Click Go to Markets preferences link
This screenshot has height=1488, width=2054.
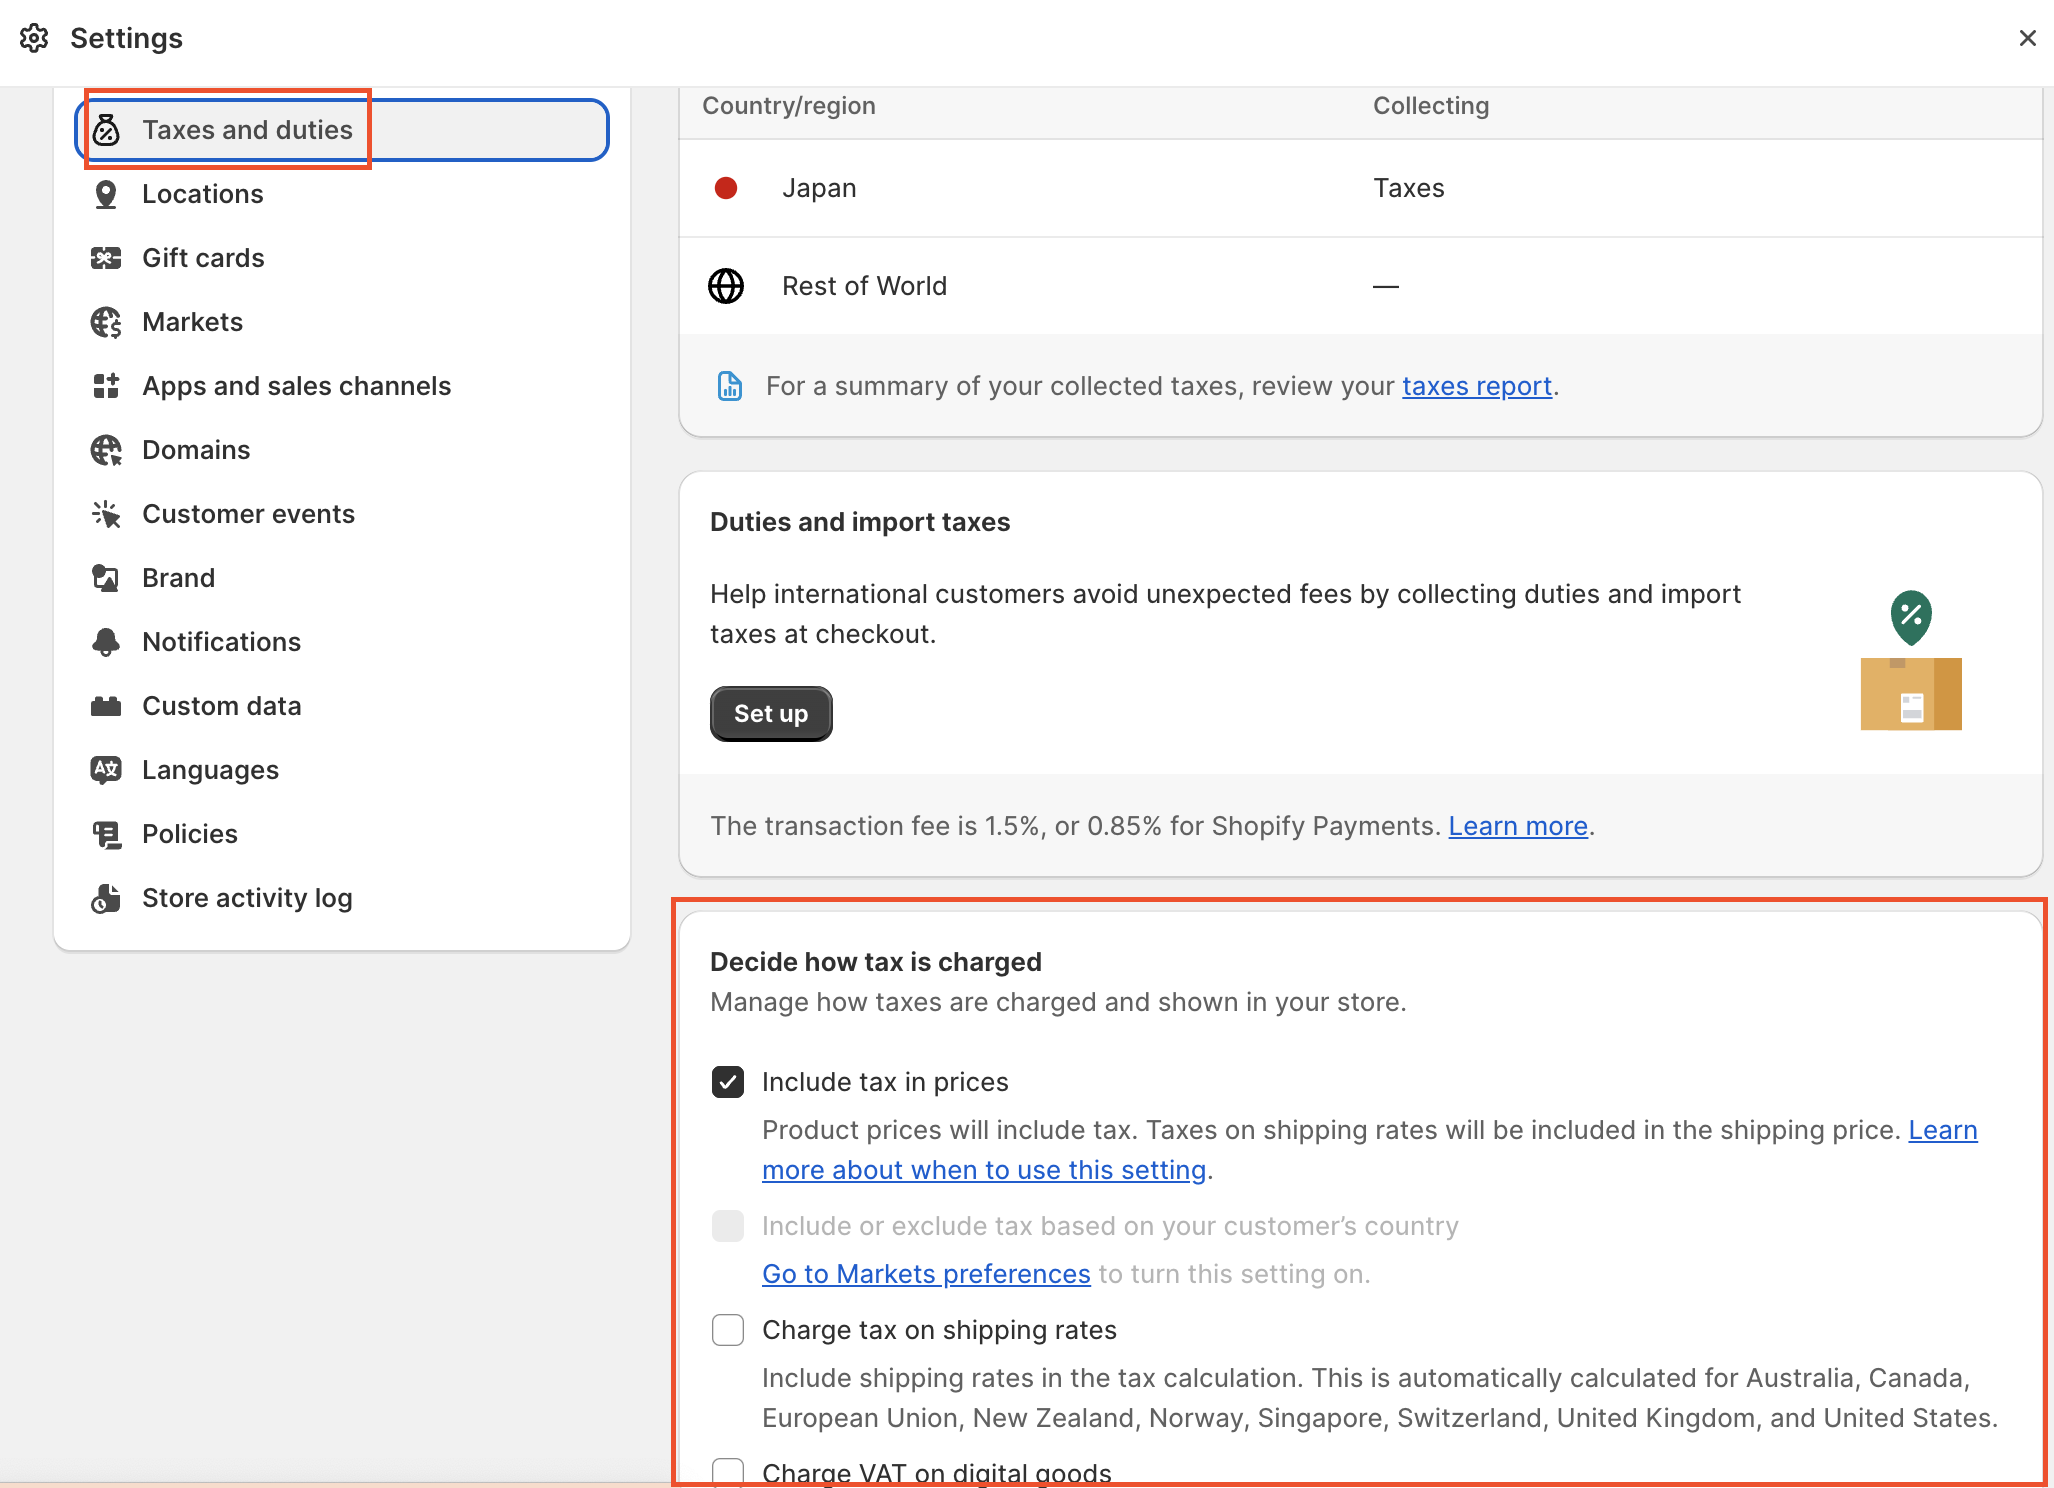coord(926,1274)
